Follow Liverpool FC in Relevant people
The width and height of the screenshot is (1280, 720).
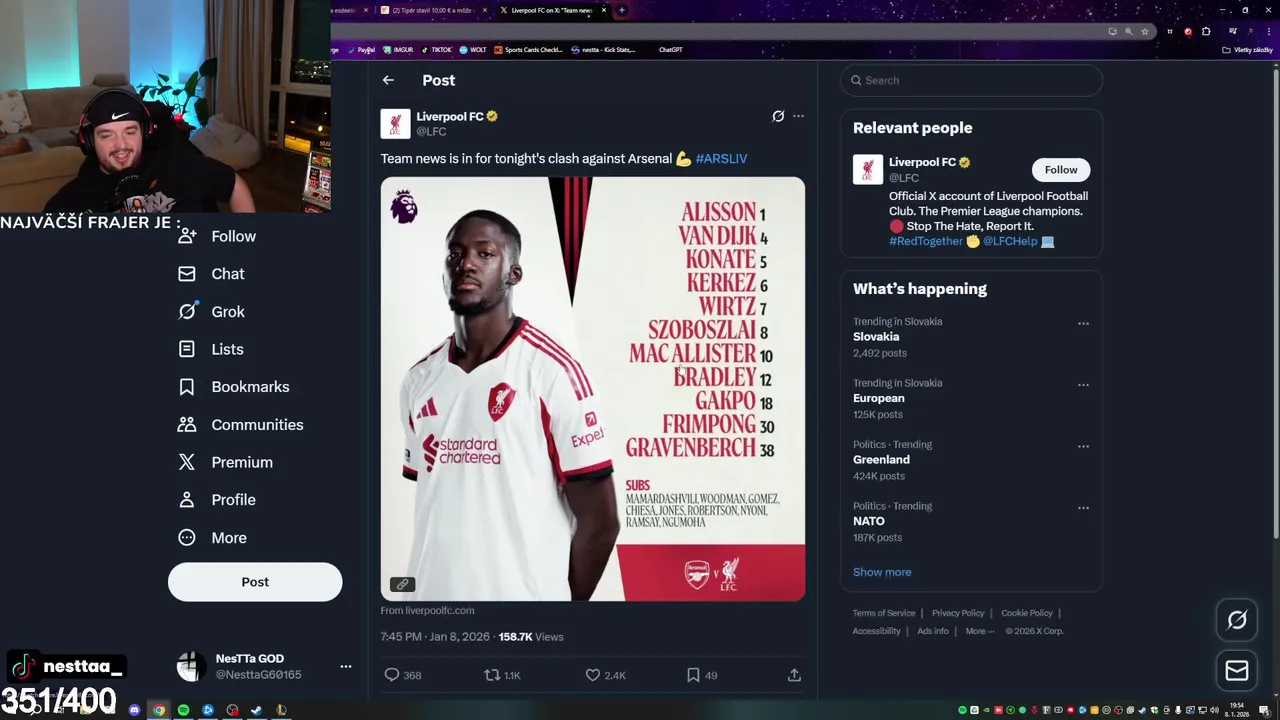tap(1061, 170)
